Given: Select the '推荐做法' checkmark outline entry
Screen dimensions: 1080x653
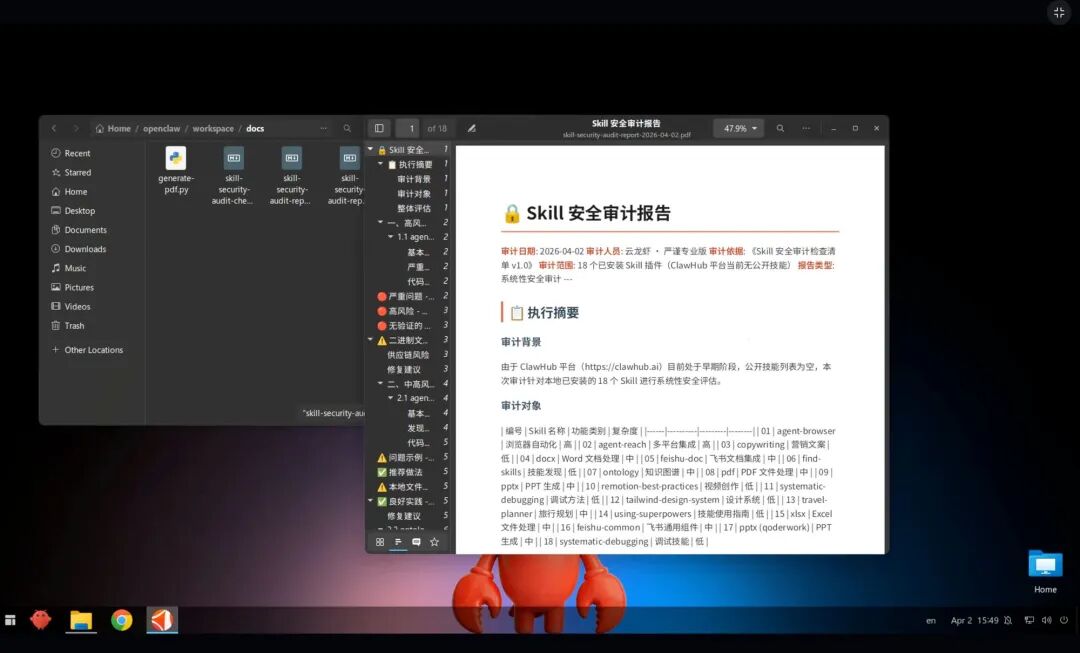Looking at the screenshot, I should 400,472.
